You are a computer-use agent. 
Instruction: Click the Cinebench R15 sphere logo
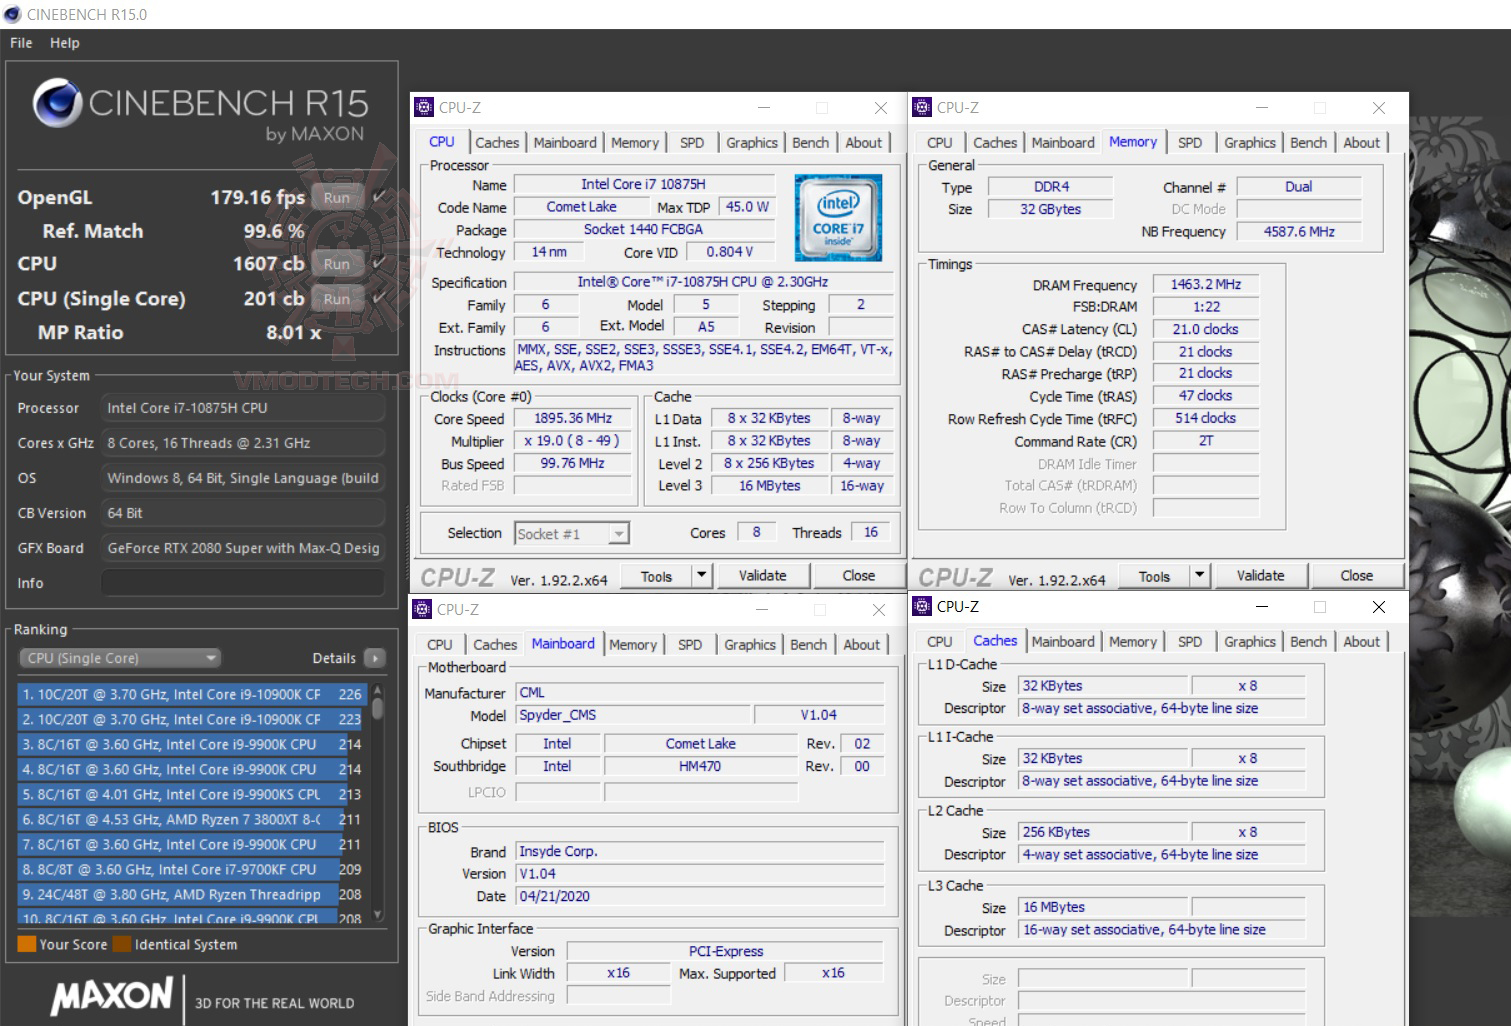pos(57,103)
